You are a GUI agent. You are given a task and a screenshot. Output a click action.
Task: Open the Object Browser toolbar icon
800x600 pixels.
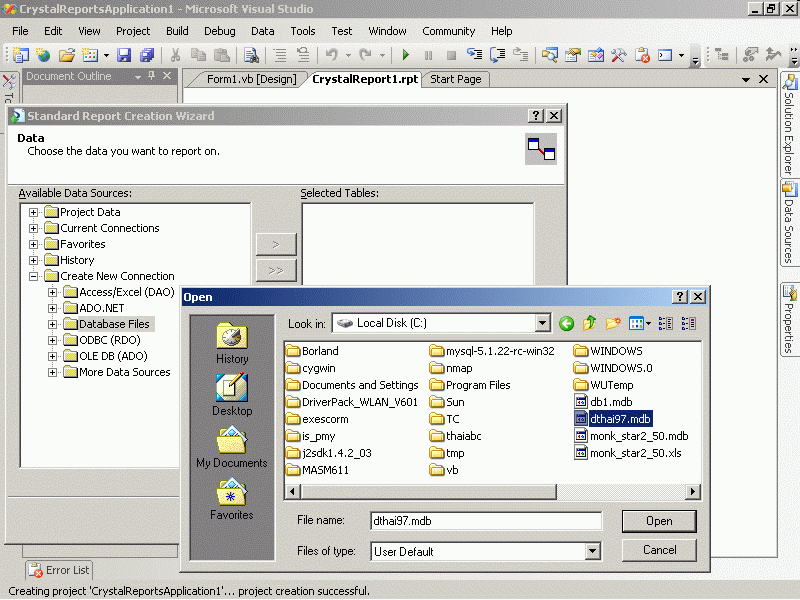tap(595, 55)
